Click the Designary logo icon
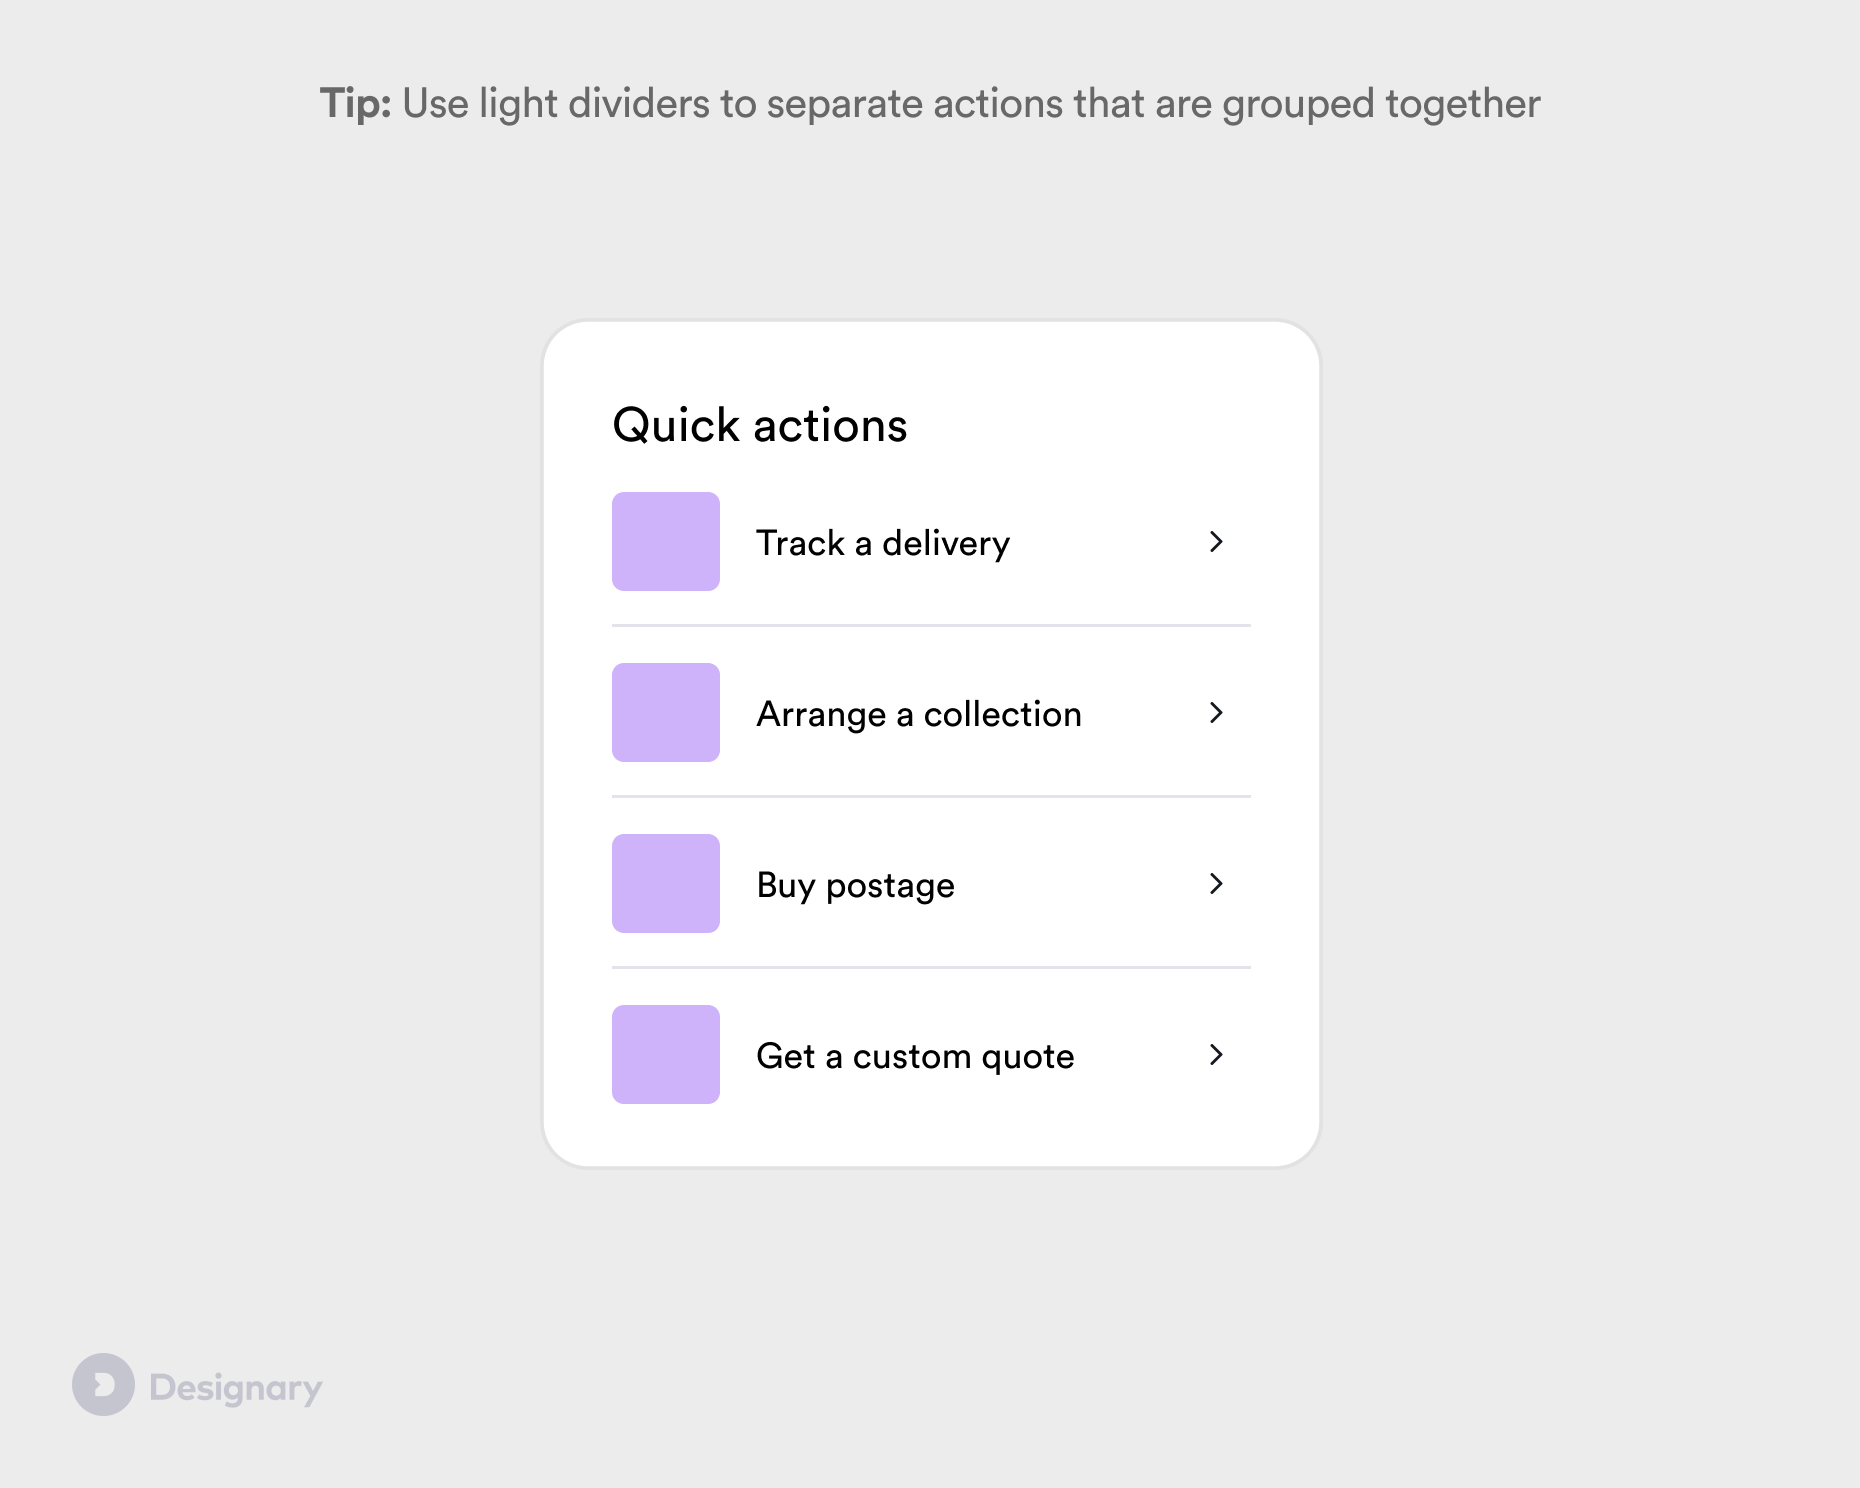1860x1488 pixels. click(103, 1384)
